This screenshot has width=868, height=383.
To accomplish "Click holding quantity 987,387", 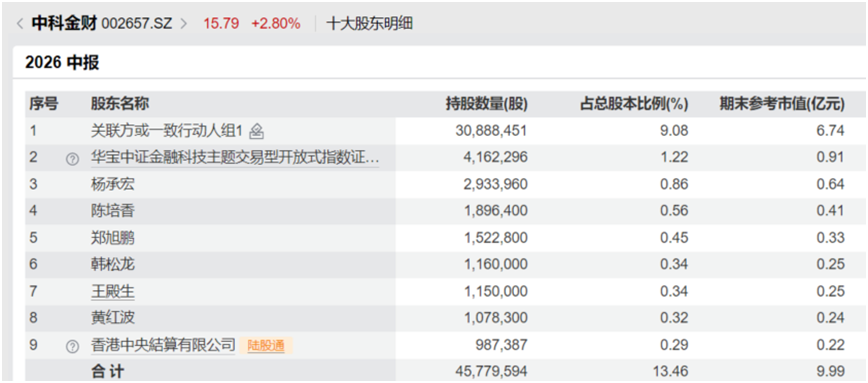I will coord(502,345).
